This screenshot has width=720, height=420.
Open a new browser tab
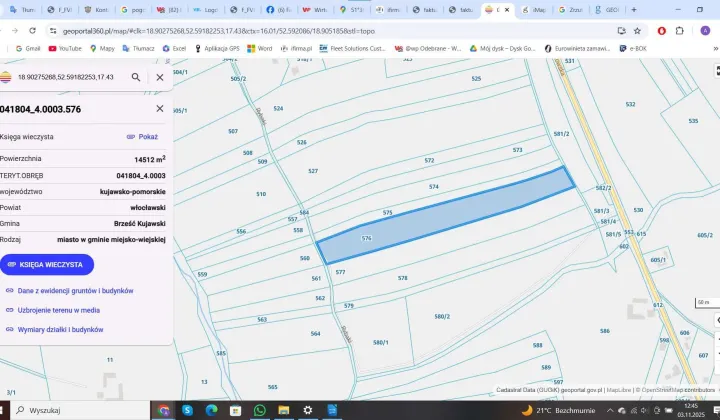[633, 10]
